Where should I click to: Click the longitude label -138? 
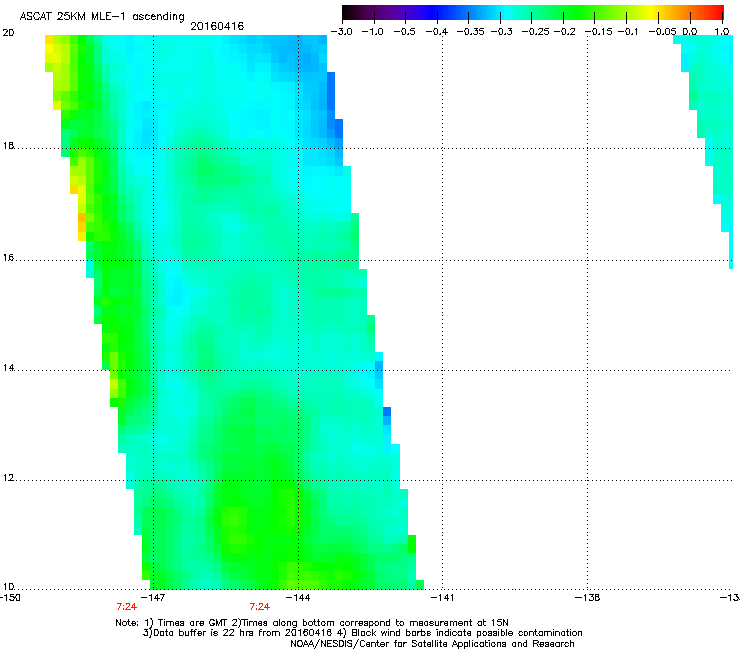pos(588,598)
